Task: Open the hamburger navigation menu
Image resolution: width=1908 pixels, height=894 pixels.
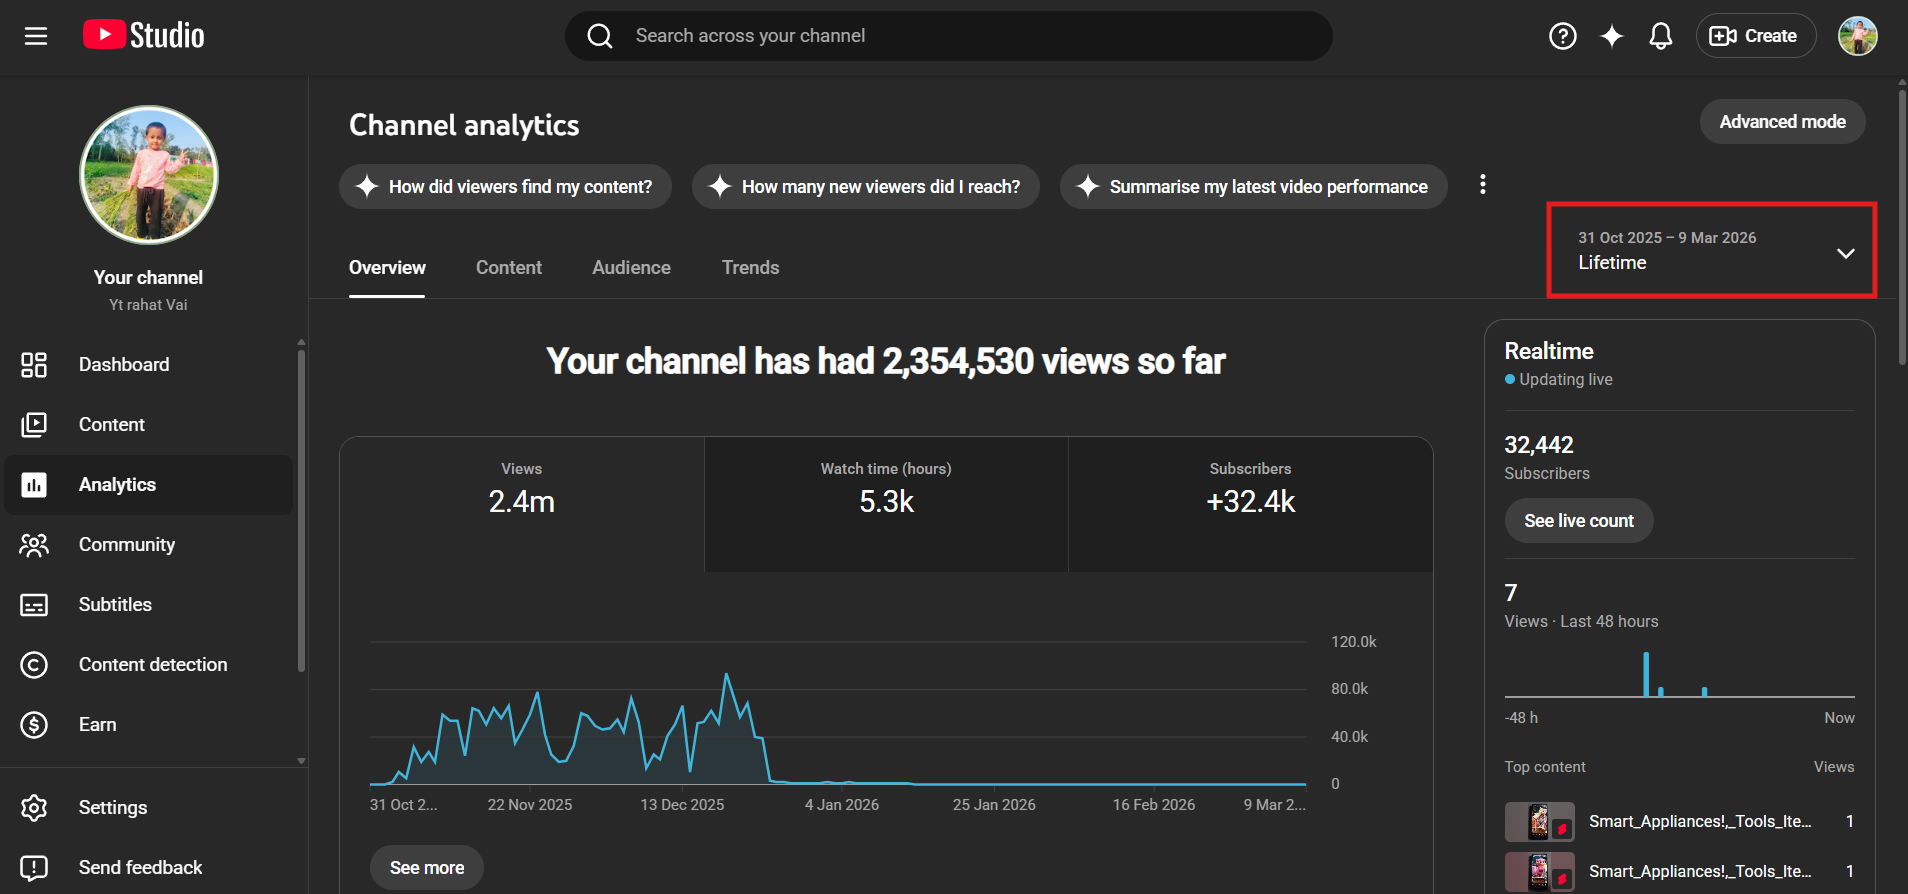Action: click(x=36, y=36)
